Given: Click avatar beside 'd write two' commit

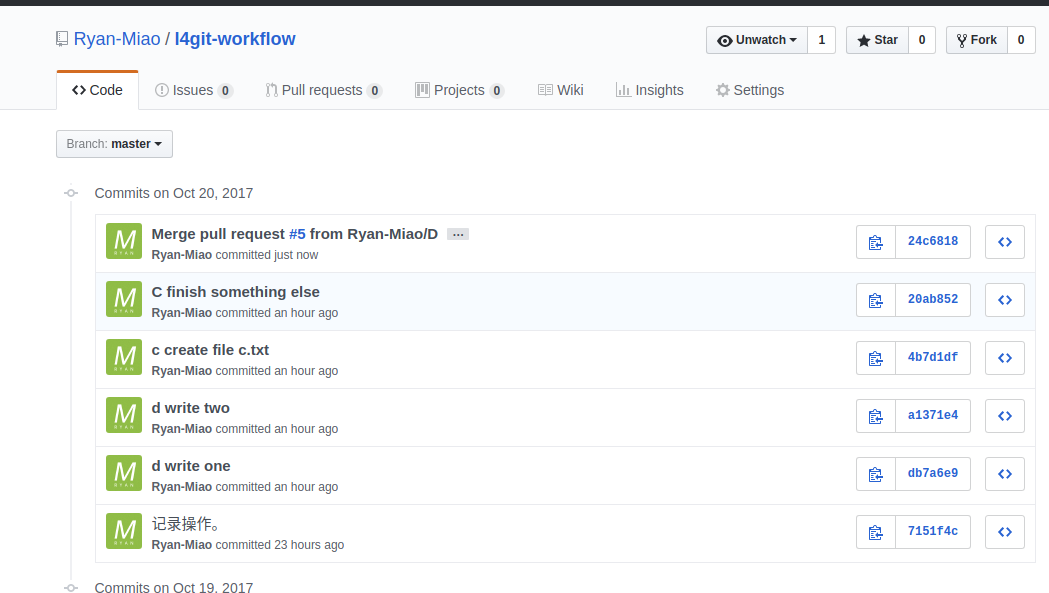Looking at the screenshot, I should point(124,415).
